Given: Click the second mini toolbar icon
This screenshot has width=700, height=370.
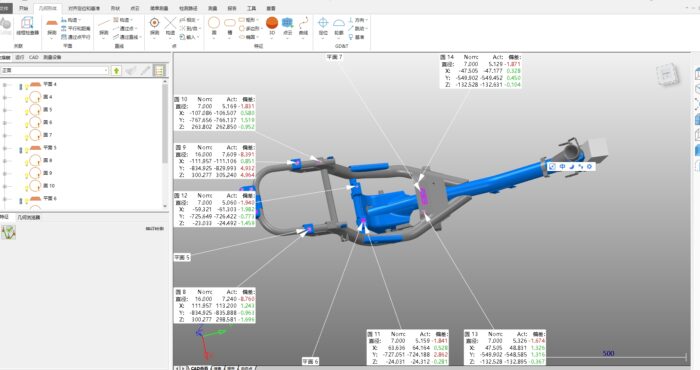Looking at the screenshot, I should [x=562, y=166].
